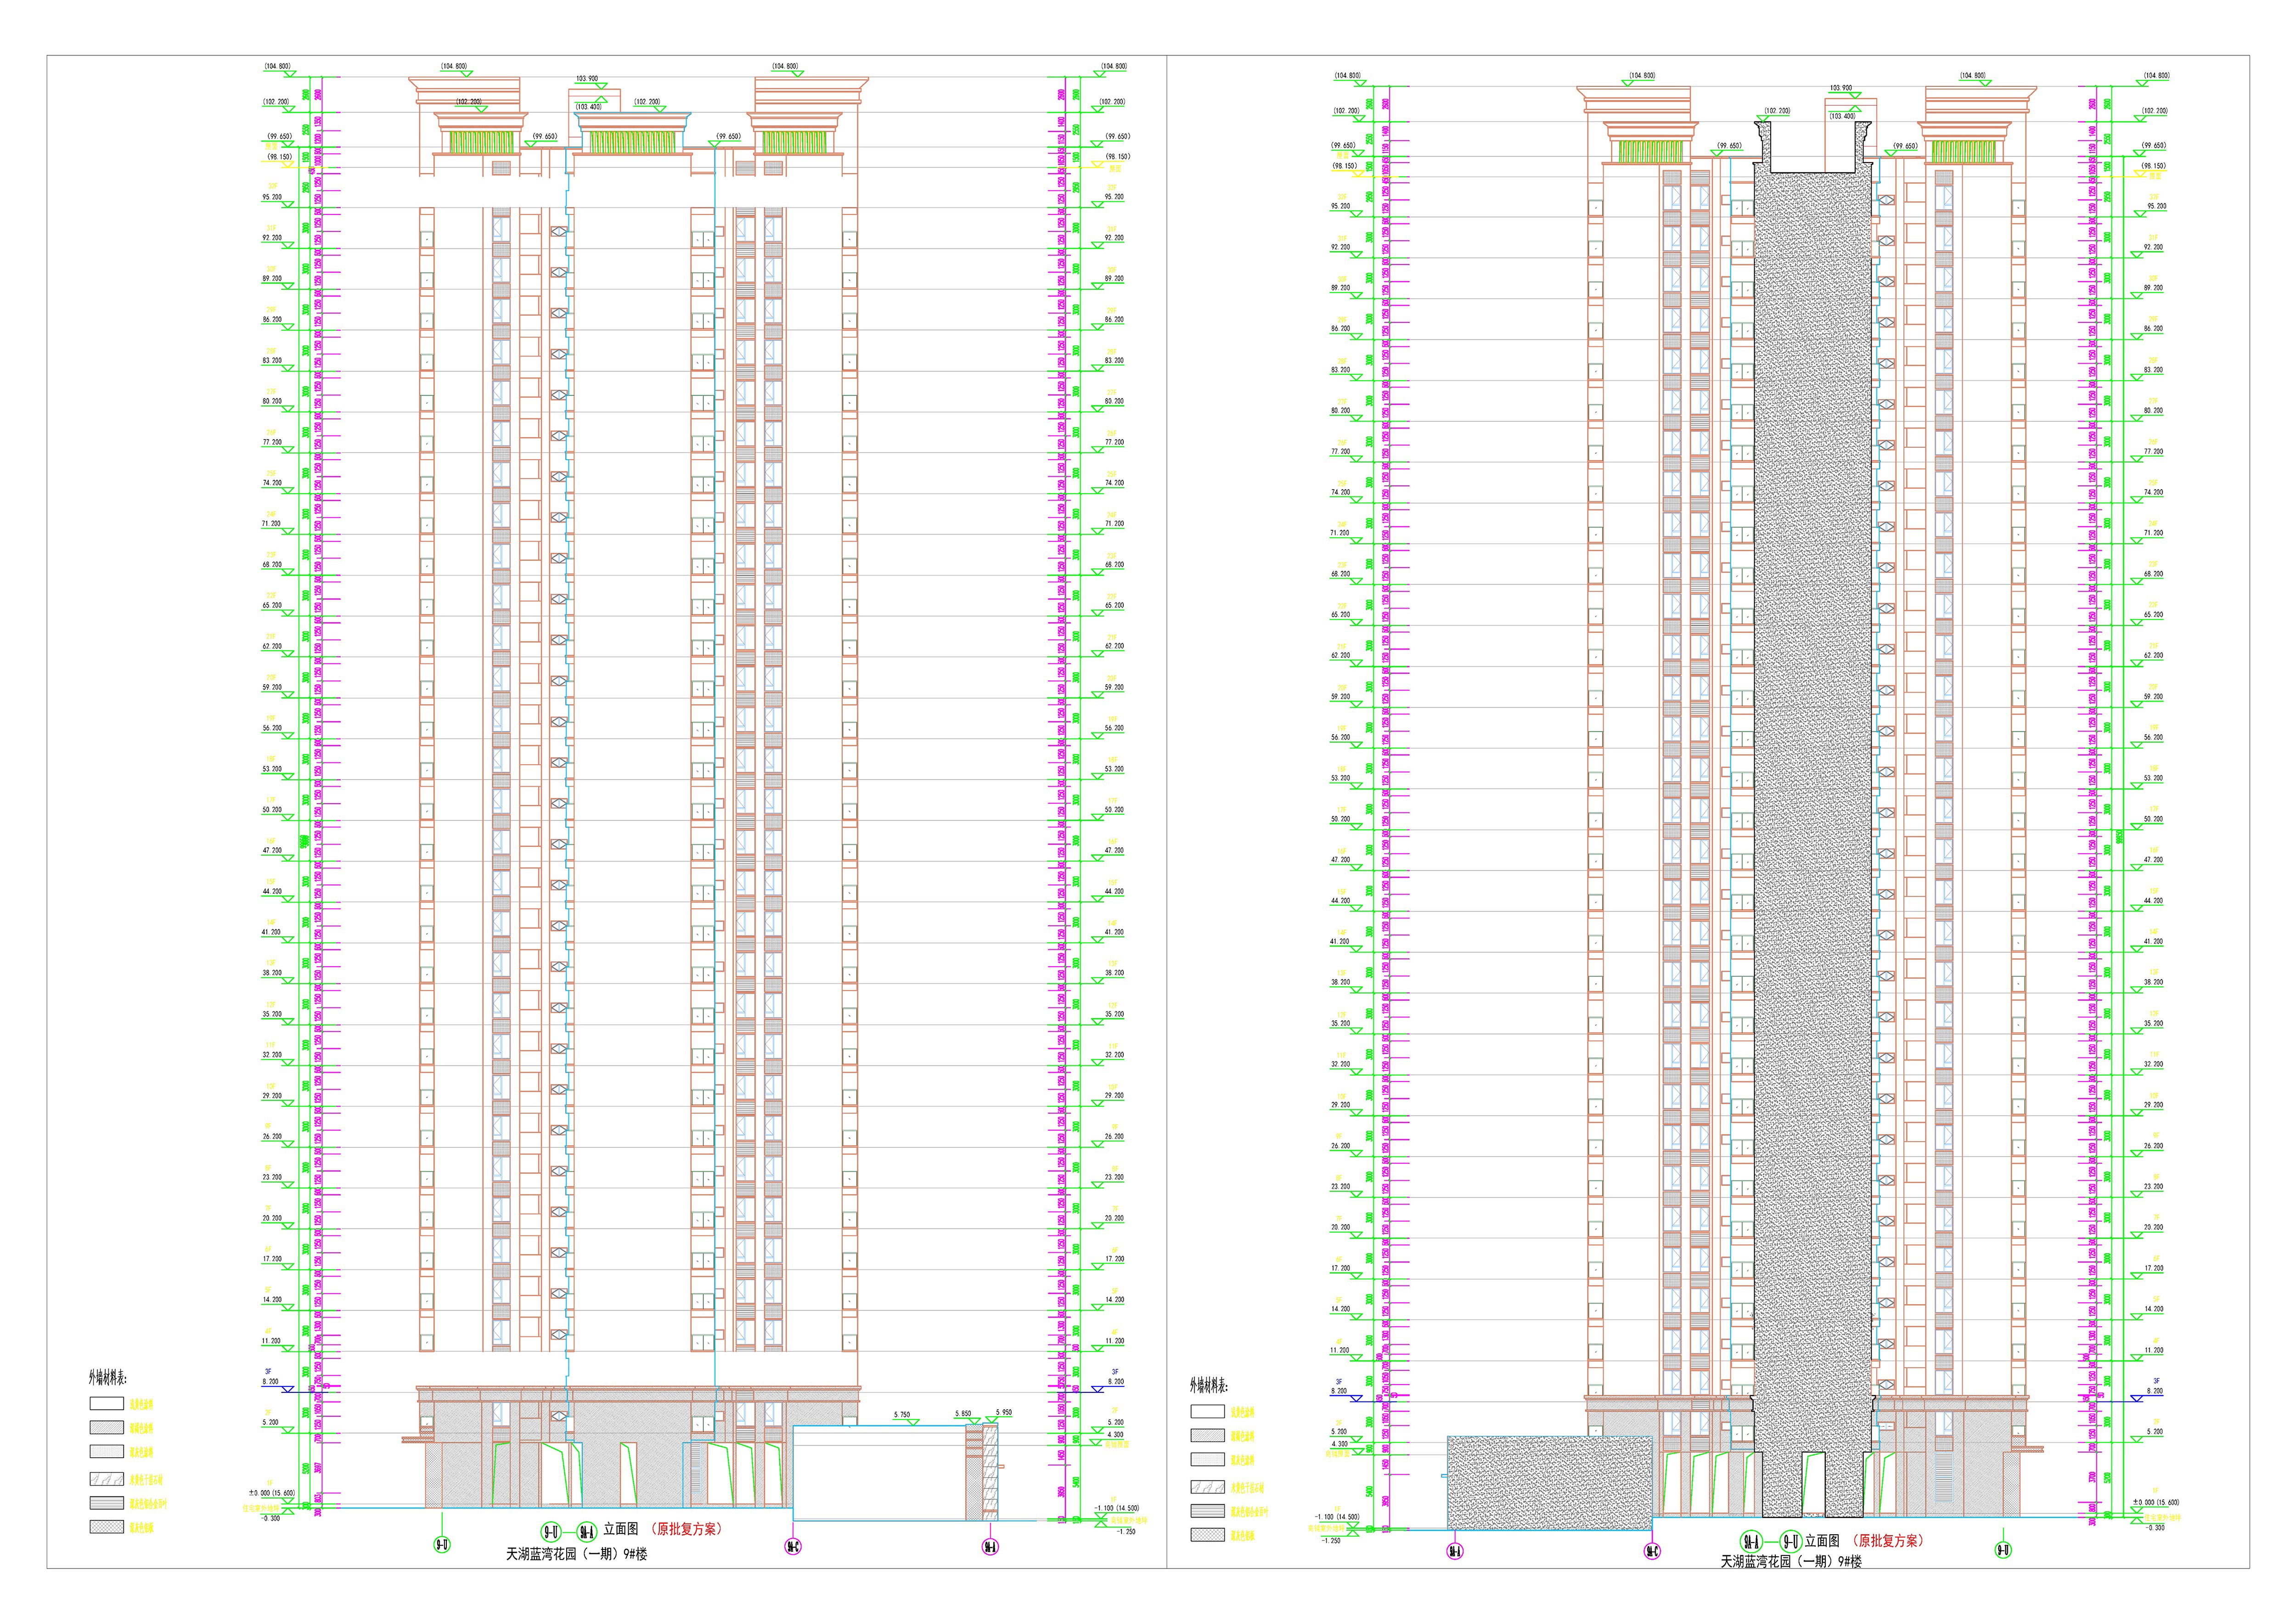Select the blank 浅黄色涂料 swatch in left legend

tap(107, 1404)
